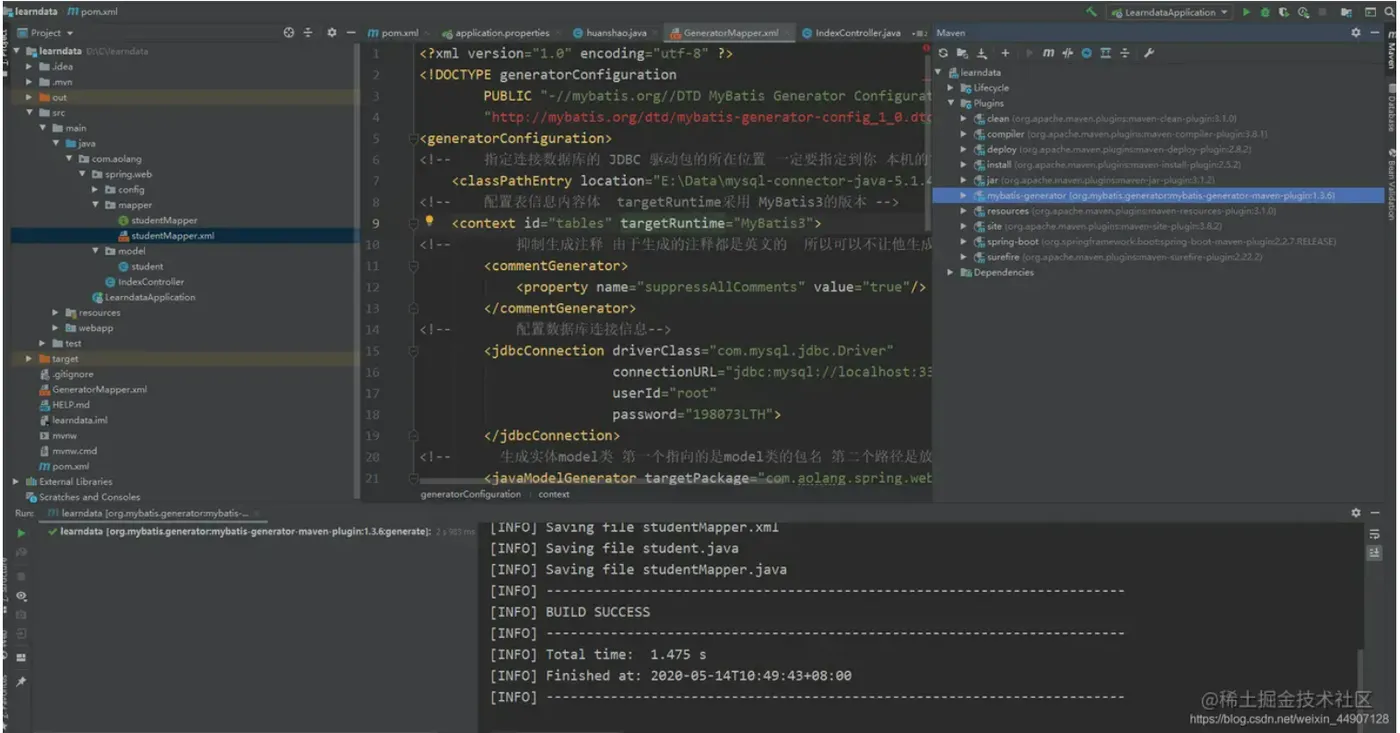
Task: Expand the out folder
Action: (x=30, y=98)
